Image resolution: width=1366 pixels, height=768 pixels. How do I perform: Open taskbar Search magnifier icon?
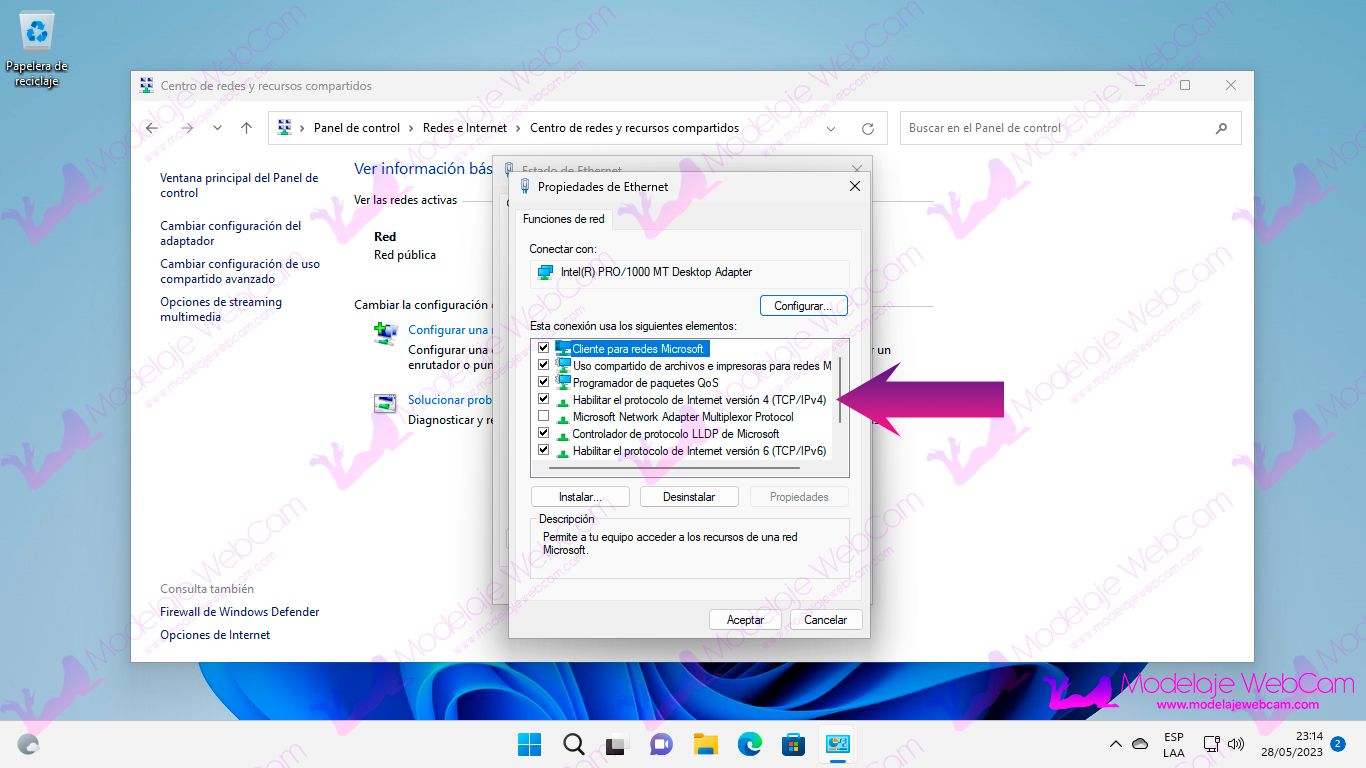coord(573,744)
